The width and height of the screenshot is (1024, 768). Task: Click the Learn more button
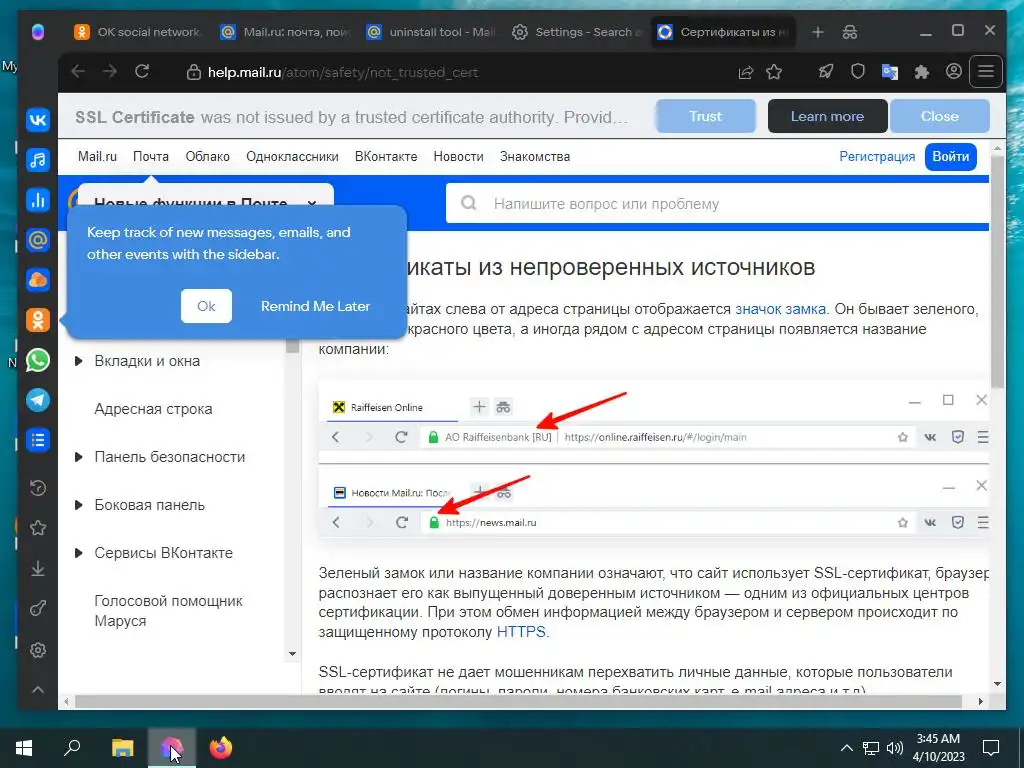(827, 116)
